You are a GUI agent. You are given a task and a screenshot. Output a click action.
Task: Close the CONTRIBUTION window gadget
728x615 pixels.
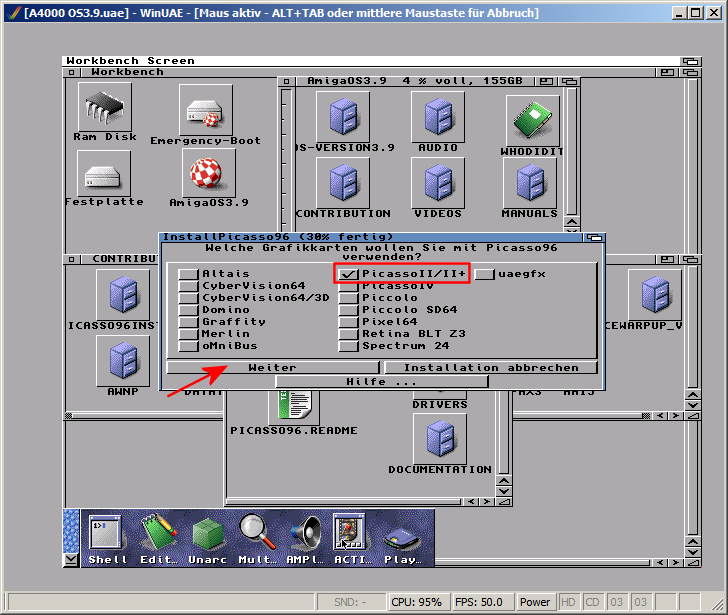pos(71,259)
